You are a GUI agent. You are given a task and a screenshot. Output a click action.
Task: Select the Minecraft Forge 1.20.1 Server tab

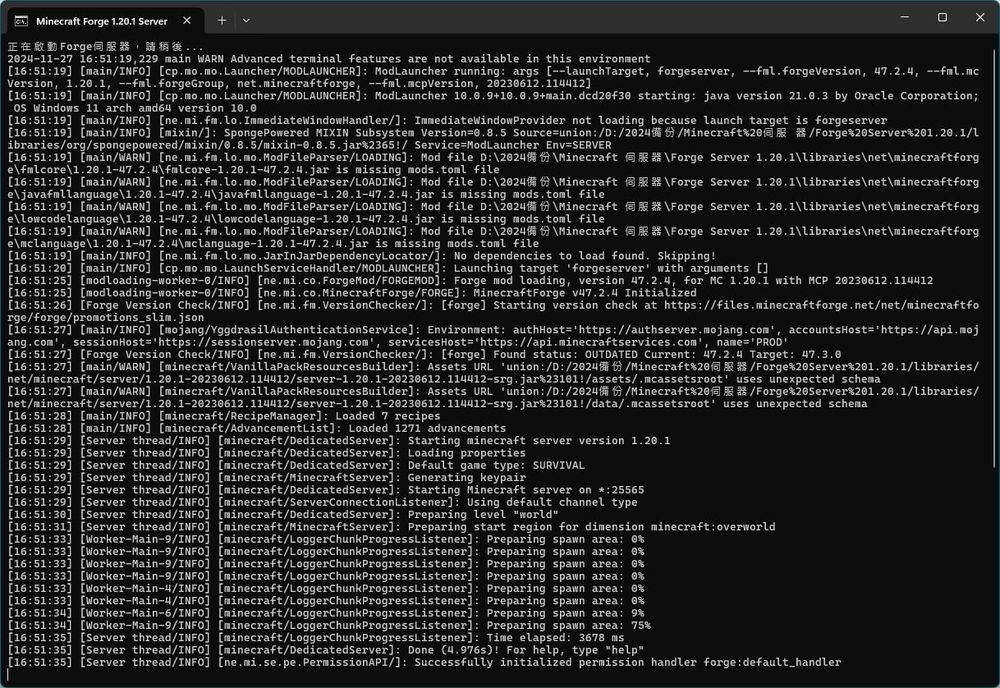tap(100, 19)
